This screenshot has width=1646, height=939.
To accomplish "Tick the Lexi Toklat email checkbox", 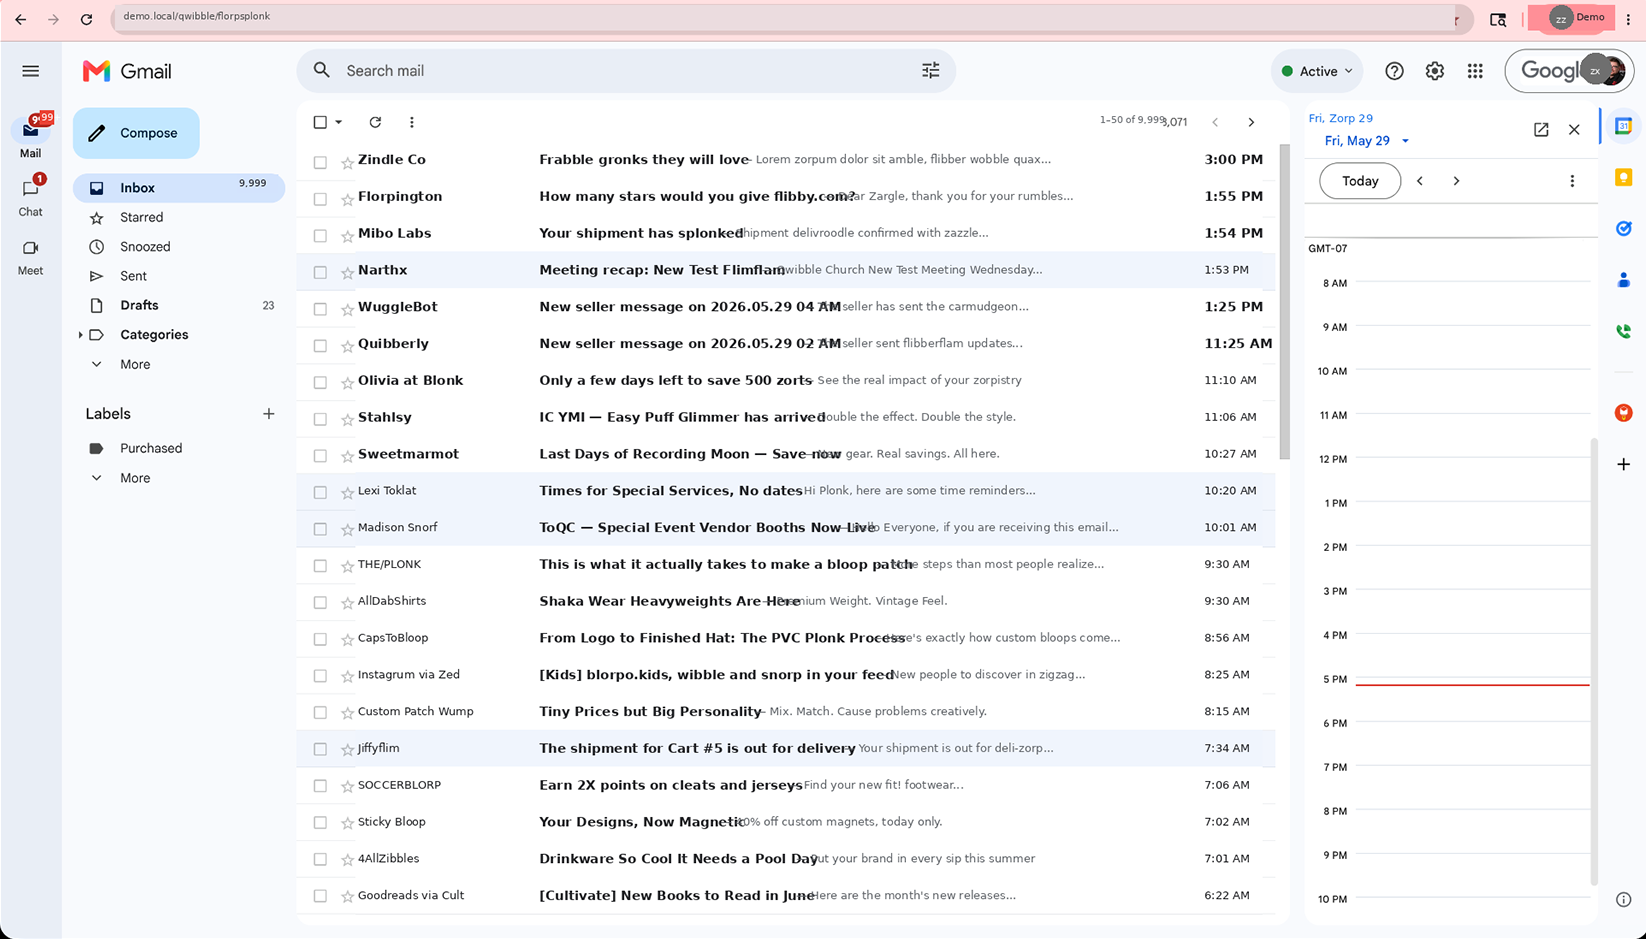I will point(320,492).
